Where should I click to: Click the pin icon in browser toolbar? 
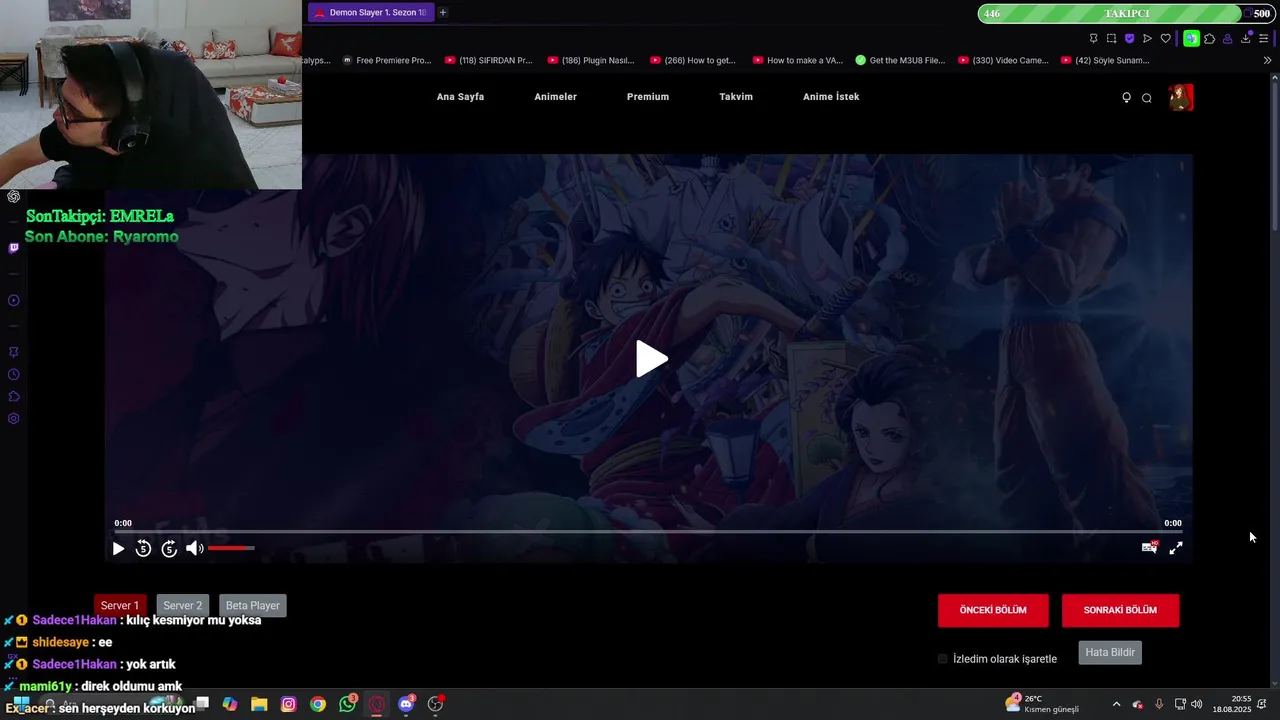pyautogui.click(x=1093, y=38)
